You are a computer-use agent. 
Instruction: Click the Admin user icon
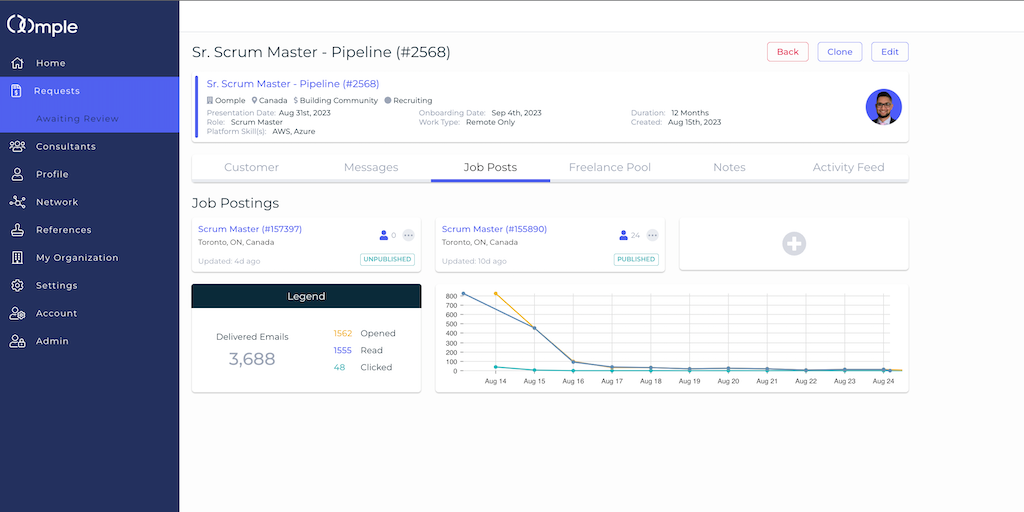tap(17, 341)
